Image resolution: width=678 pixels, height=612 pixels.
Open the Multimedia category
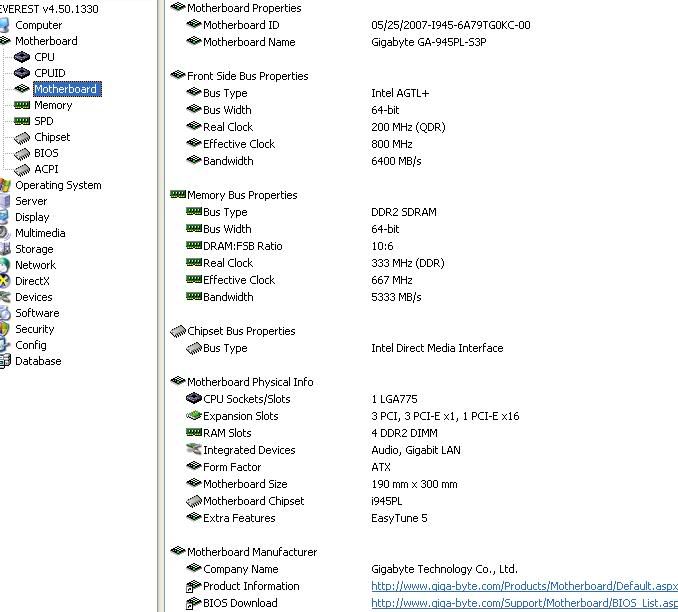point(40,233)
